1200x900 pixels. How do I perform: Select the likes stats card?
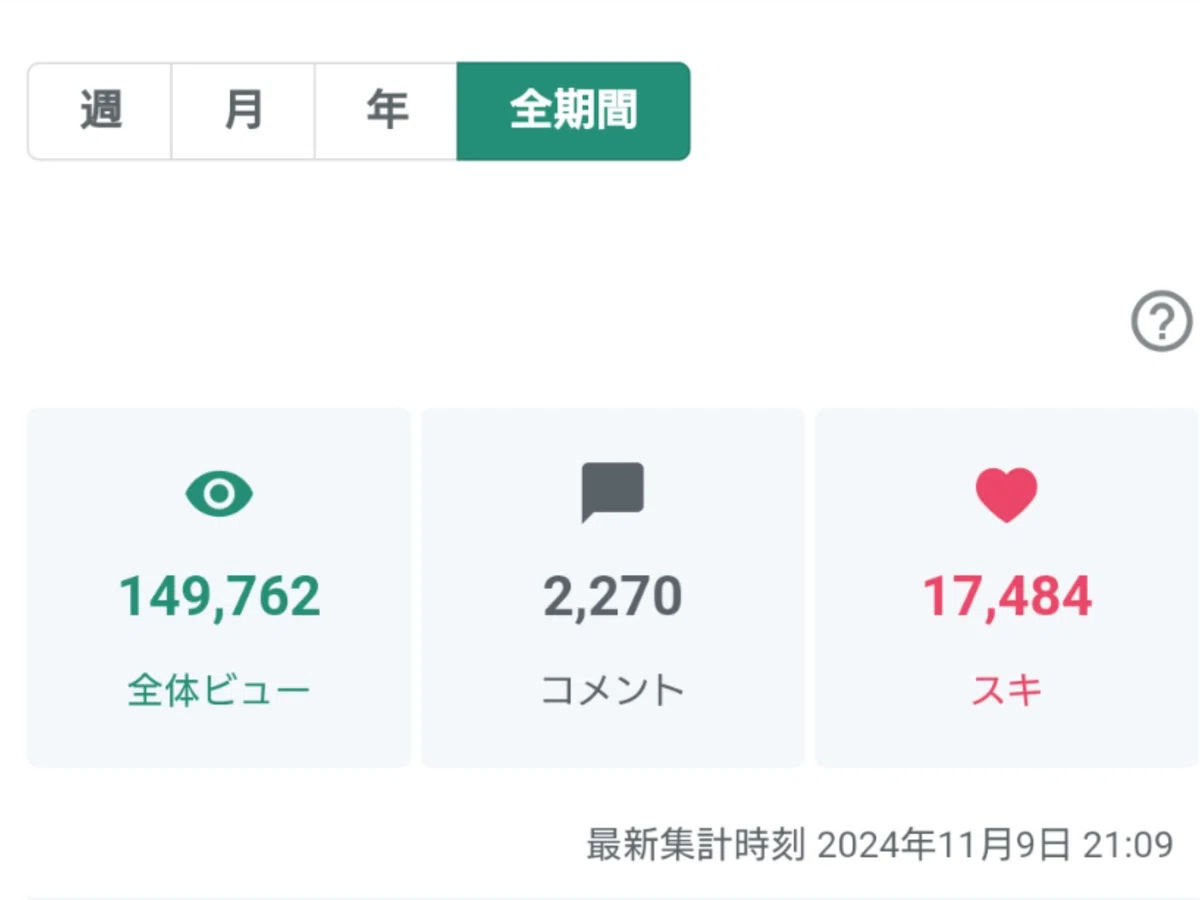(1007, 587)
